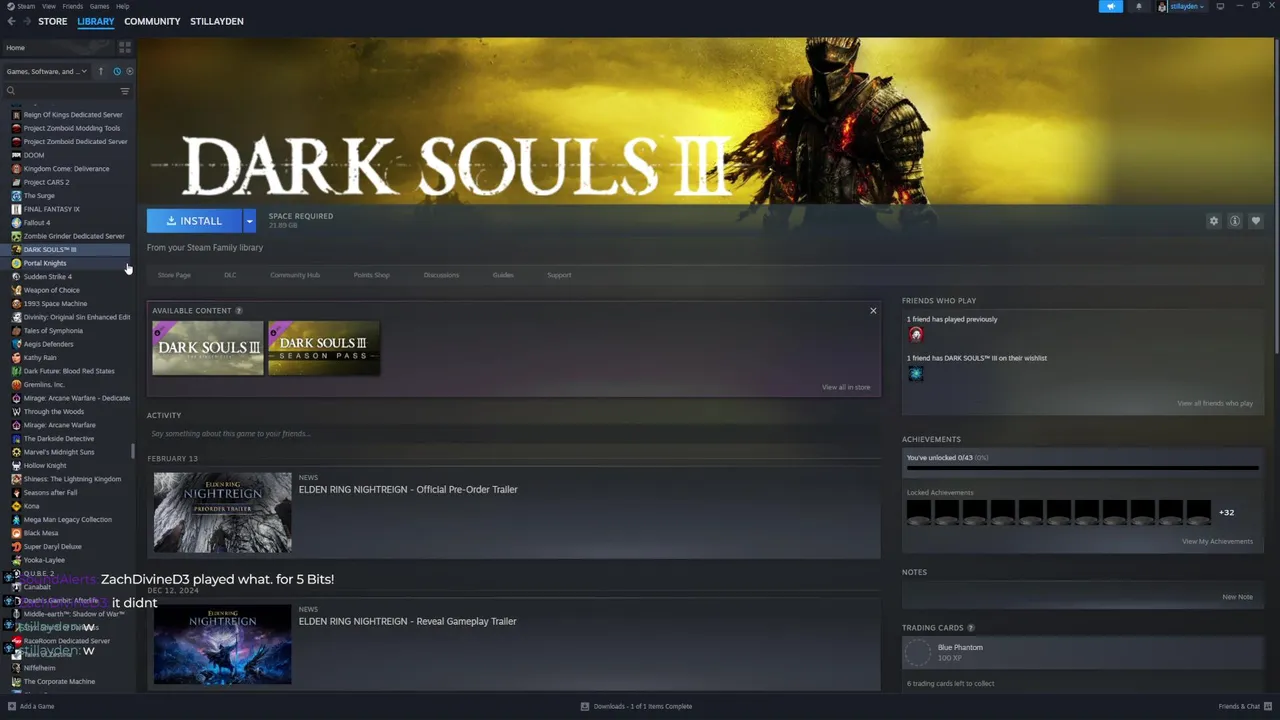Click the Black Mesa icon in library
The image size is (1280, 720).
(x=16, y=533)
